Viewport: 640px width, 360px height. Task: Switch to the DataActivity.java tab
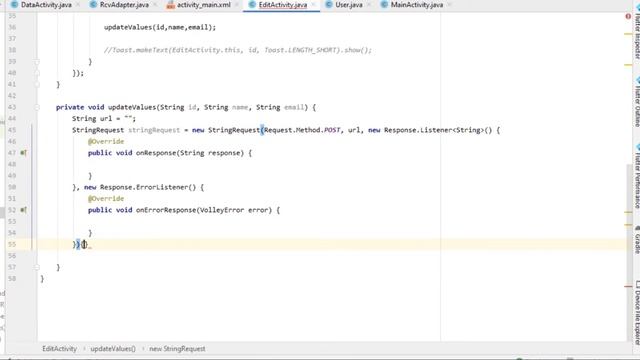46,5
